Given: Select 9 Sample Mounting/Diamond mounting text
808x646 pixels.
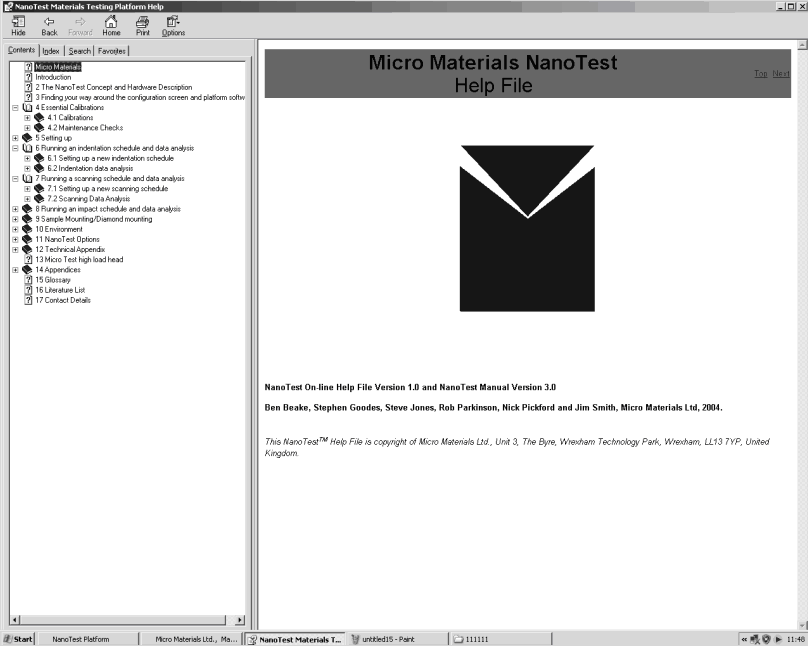Looking at the screenshot, I should point(94,219).
